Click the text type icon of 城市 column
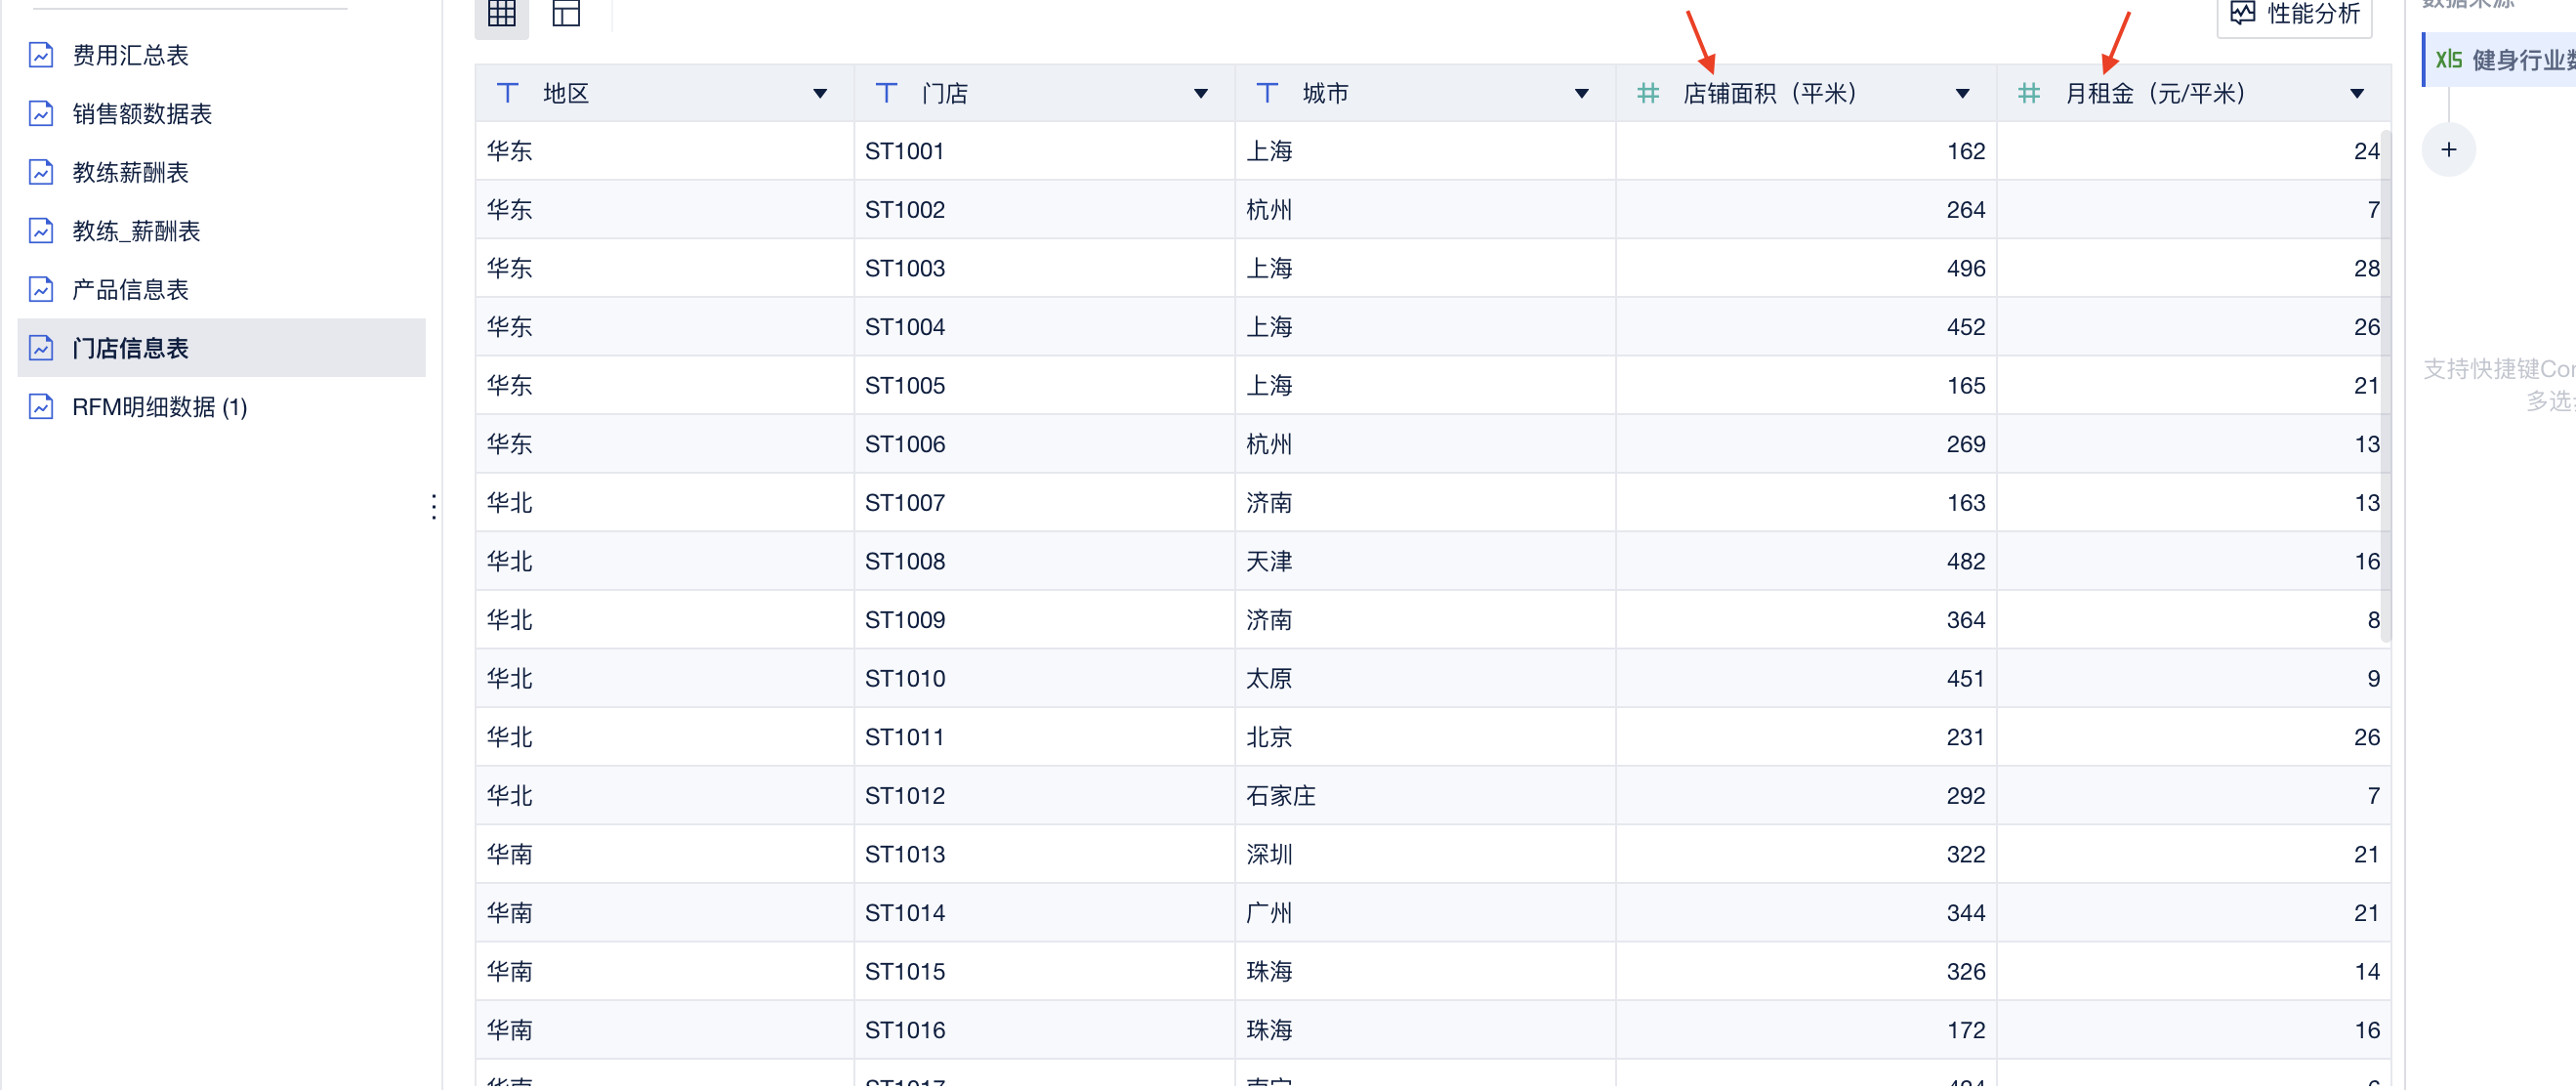Viewport: 2576px width, 1090px height. 1267,94
